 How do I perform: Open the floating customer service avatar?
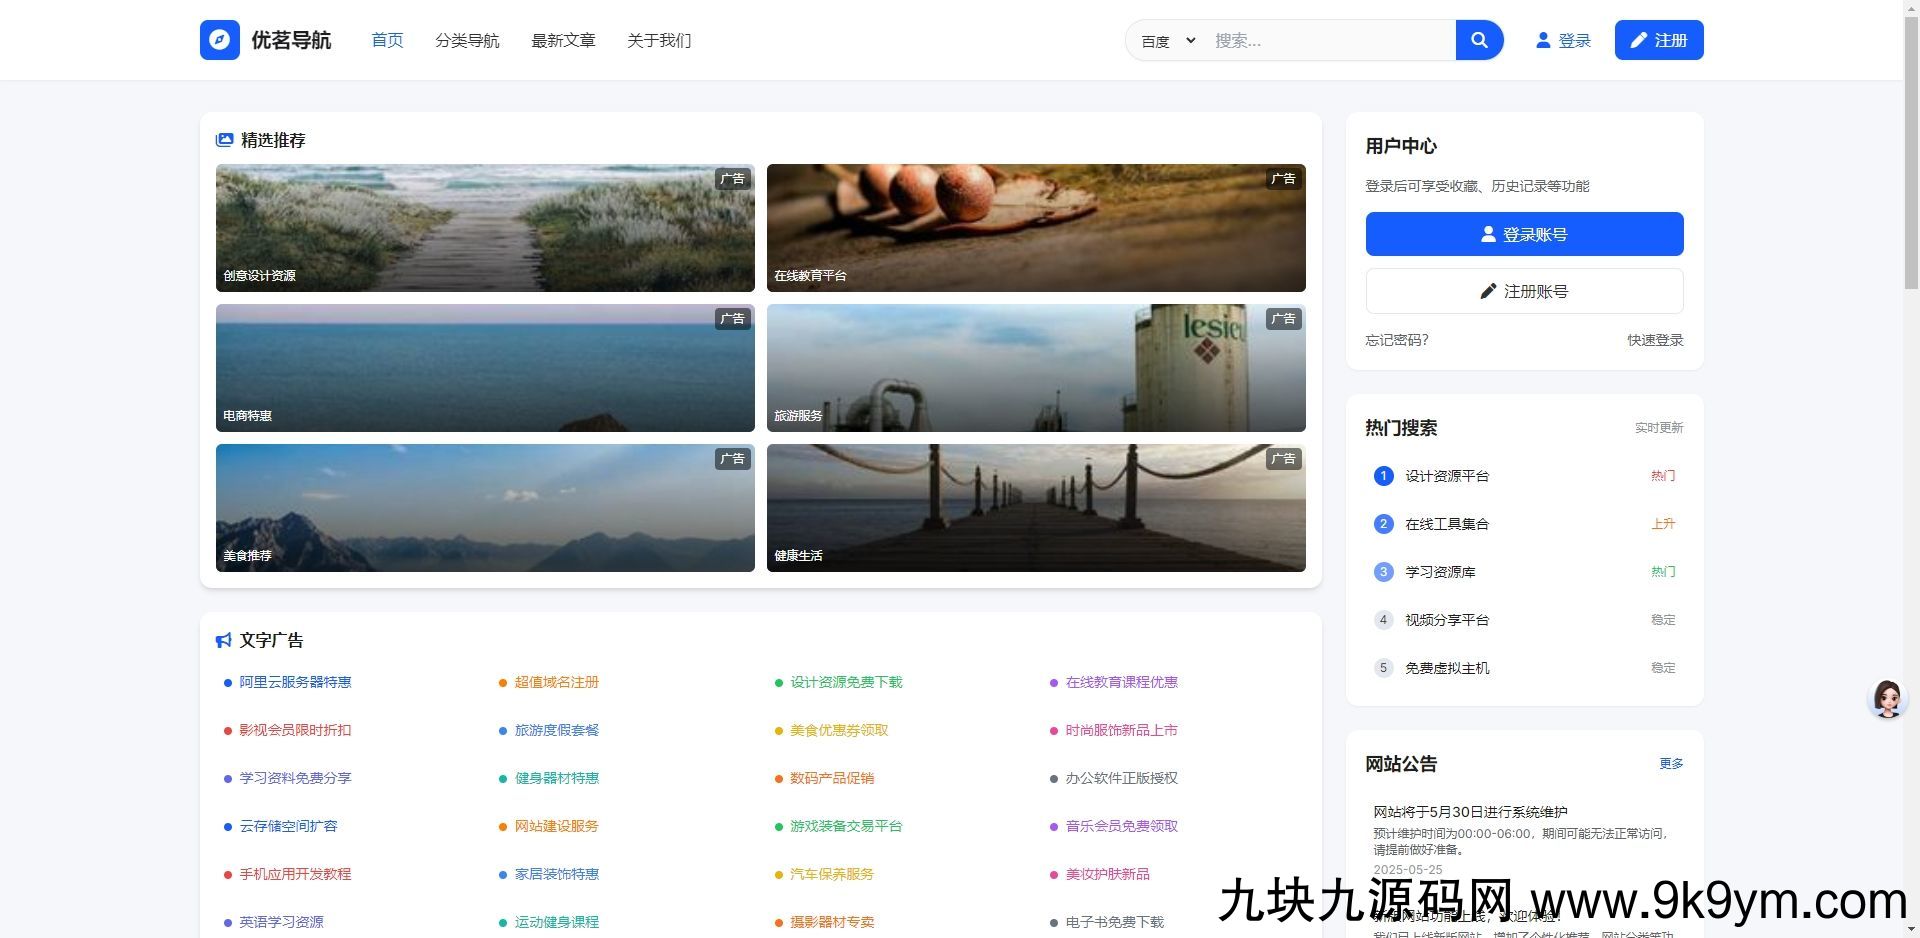point(1886,699)
